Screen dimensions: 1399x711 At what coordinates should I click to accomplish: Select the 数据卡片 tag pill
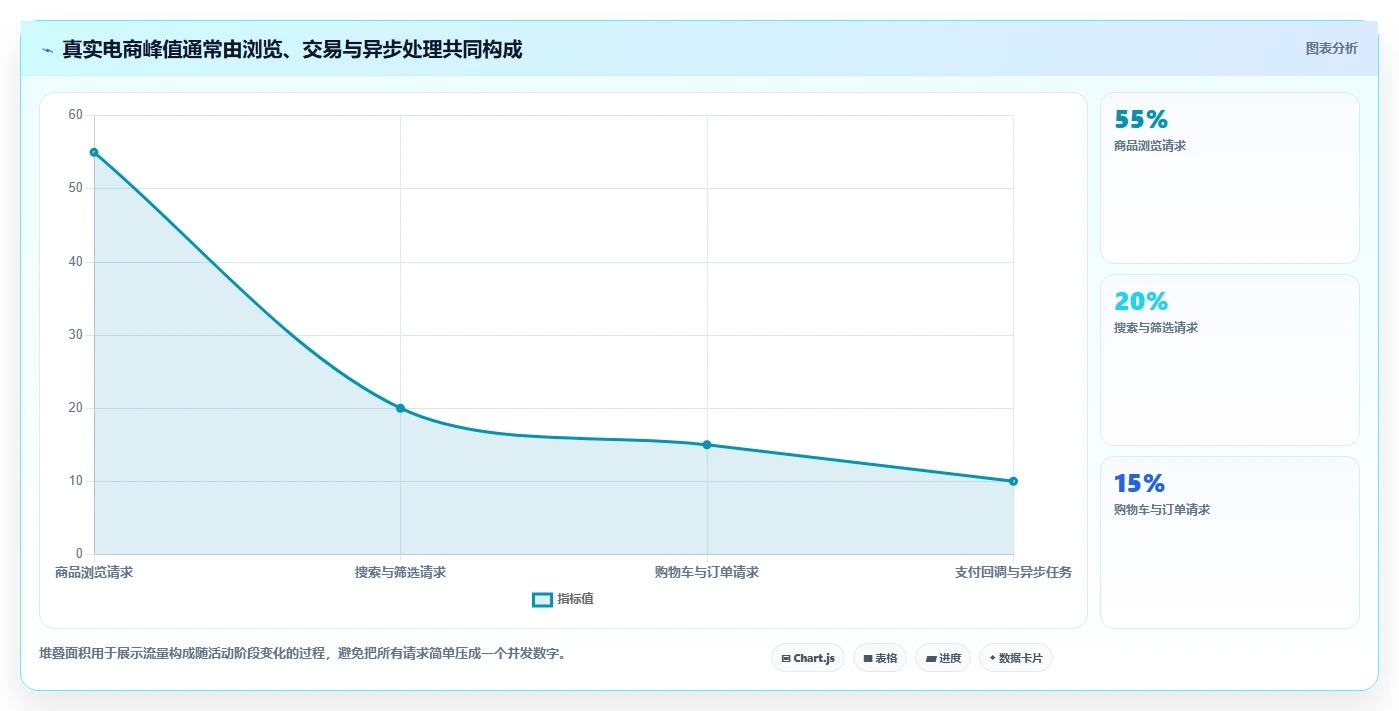(1016, 658)
